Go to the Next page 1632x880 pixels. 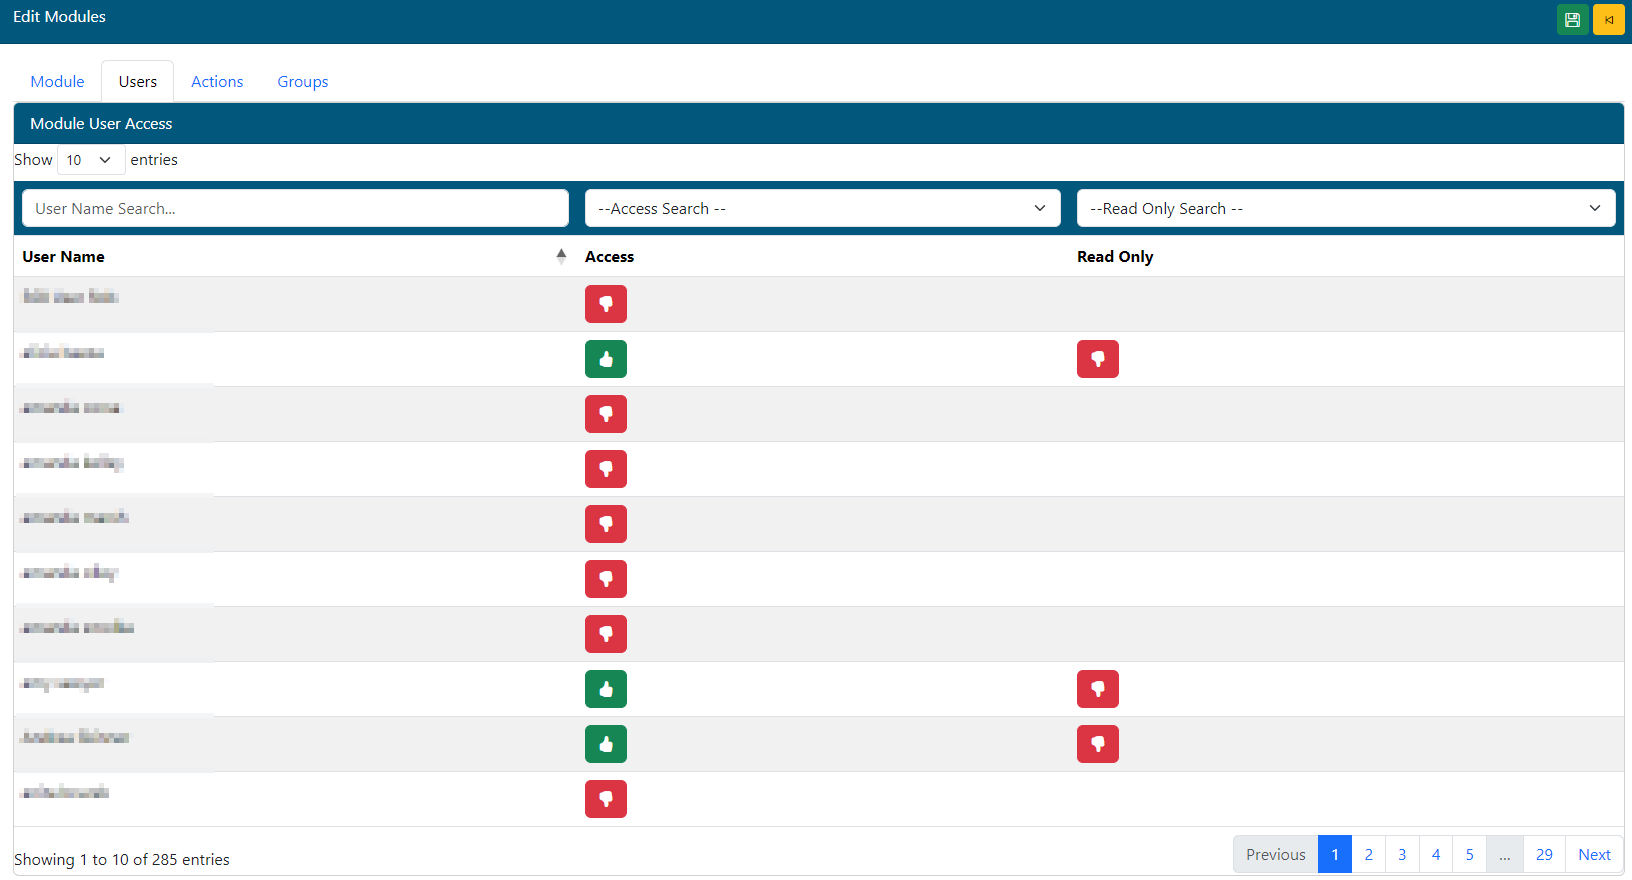(x=1593, y=854)
